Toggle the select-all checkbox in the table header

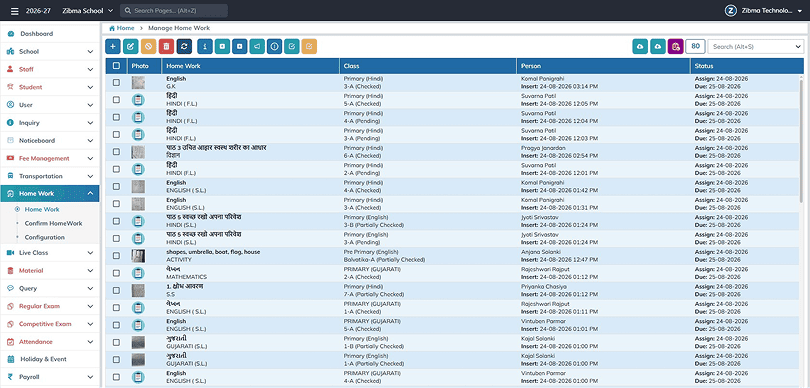[x=116, y=66]
